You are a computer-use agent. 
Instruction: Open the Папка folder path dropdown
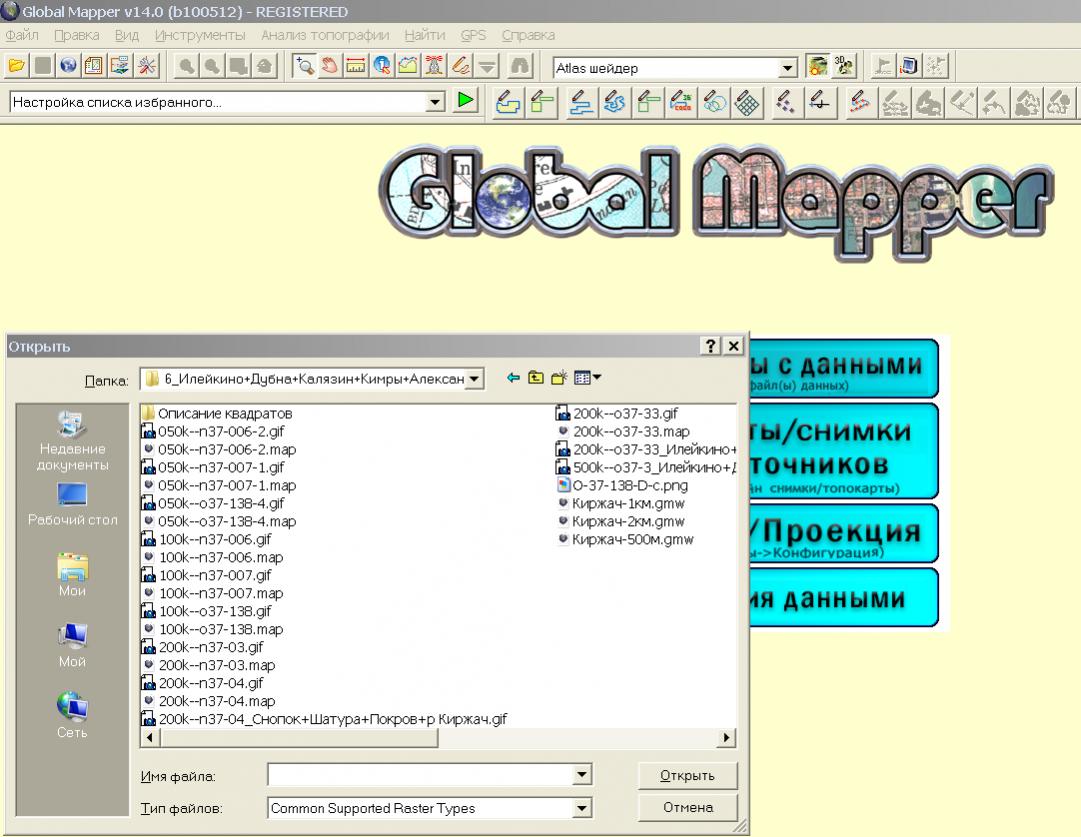(474, 379)
